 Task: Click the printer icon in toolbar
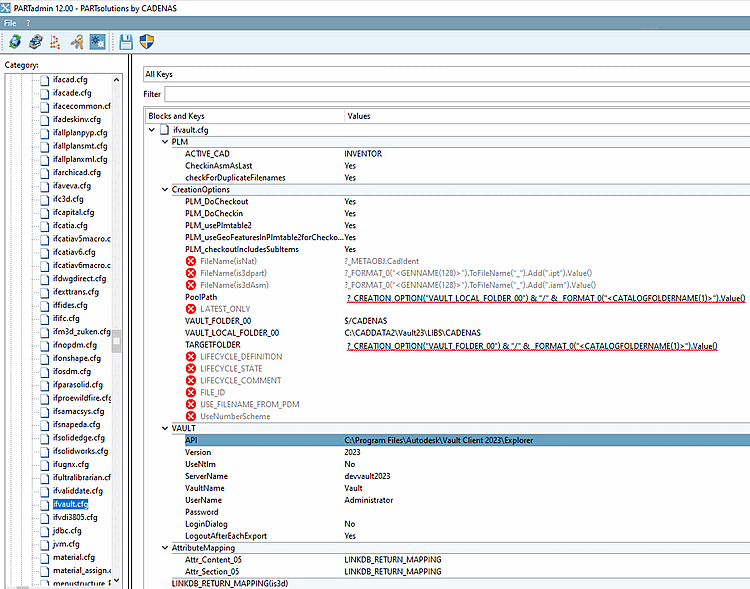click(x=35, y=42)
